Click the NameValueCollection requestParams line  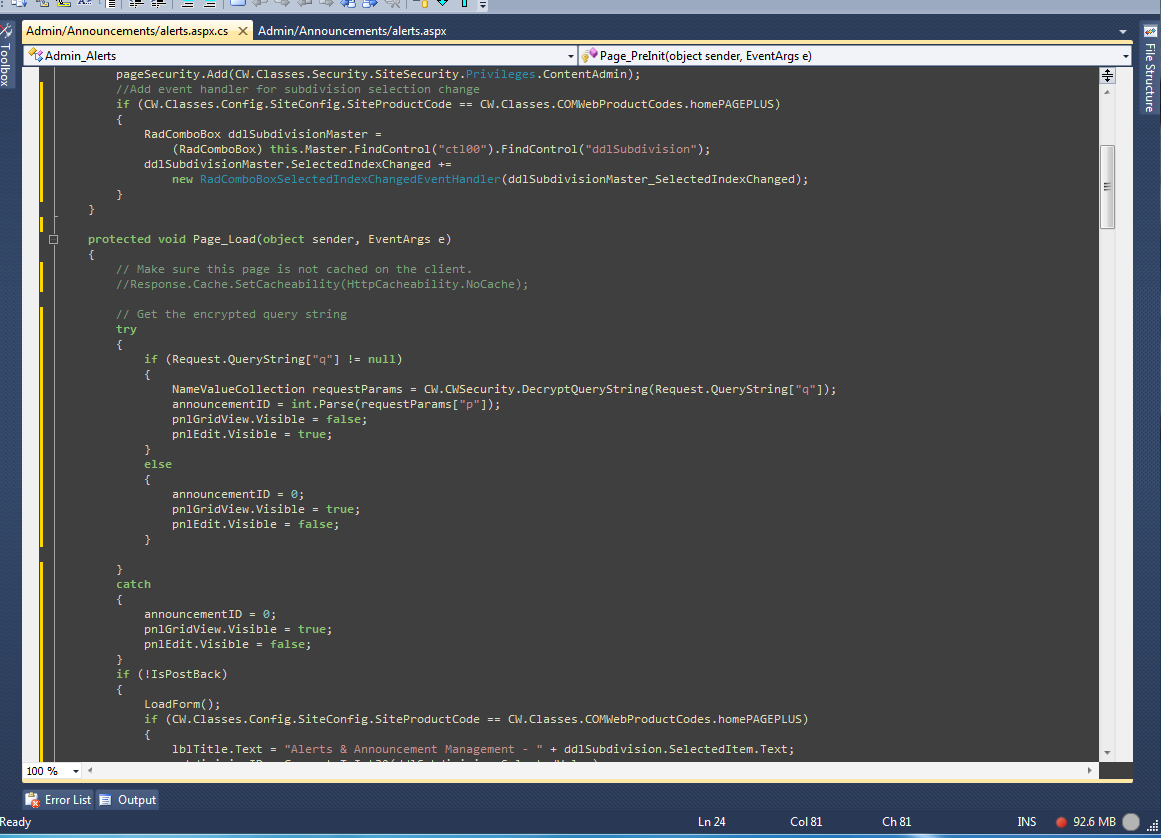coord(503,389)
